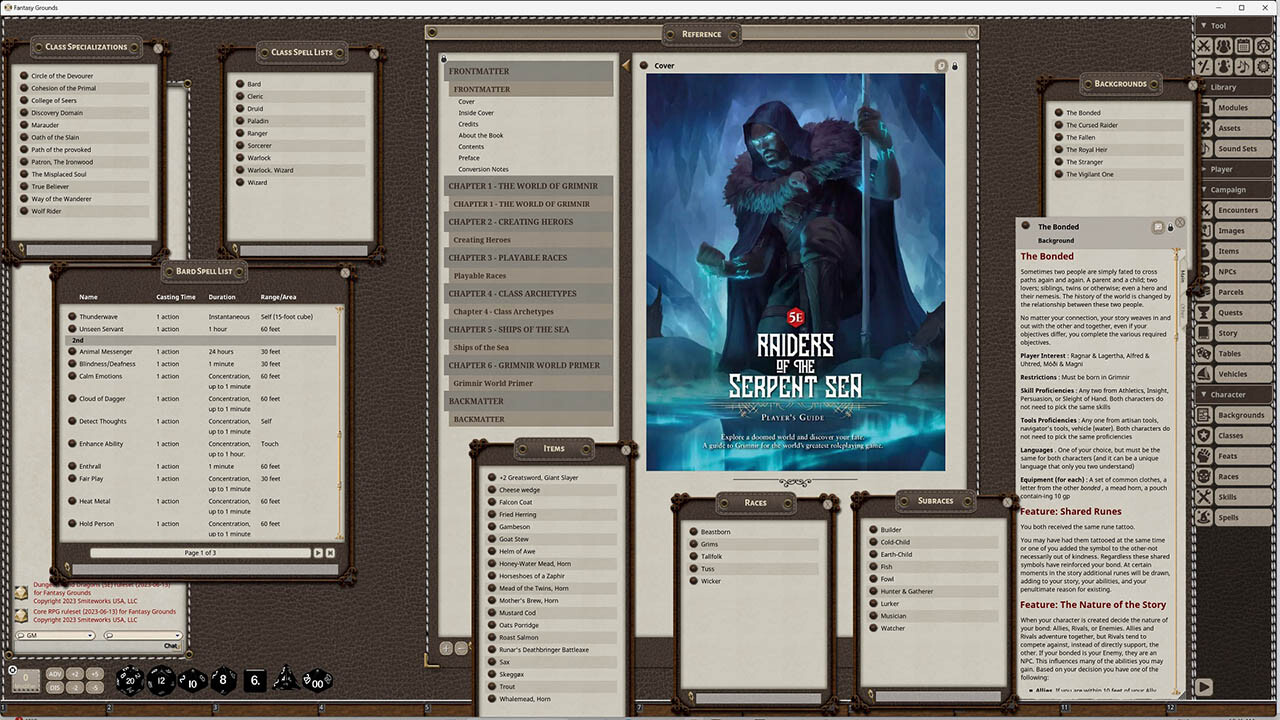The image size is (1280, 720).
Task: Open the Calendar tool icon
Action: [x=1244, y=45]
